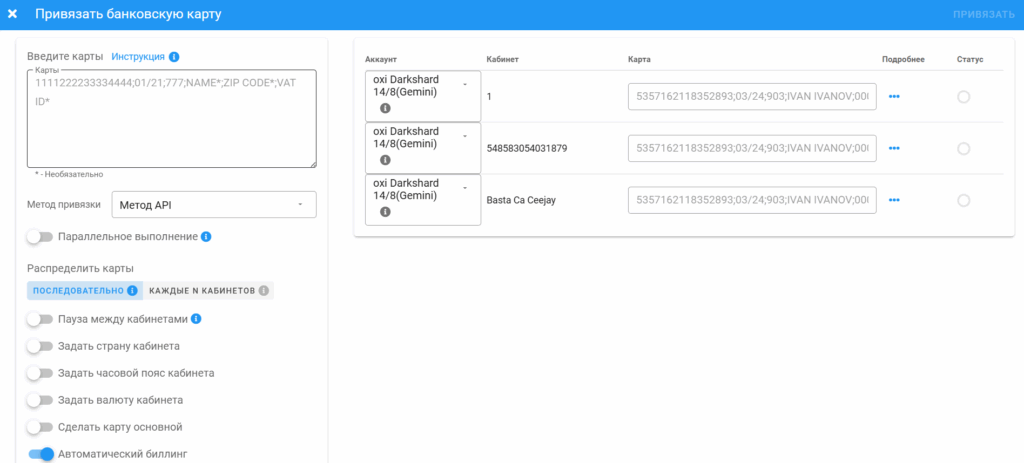Click card input for Basta Ca Ceejay
Image resolution: width=1024 pixels, height=463 pixels.
coord(752,200)
